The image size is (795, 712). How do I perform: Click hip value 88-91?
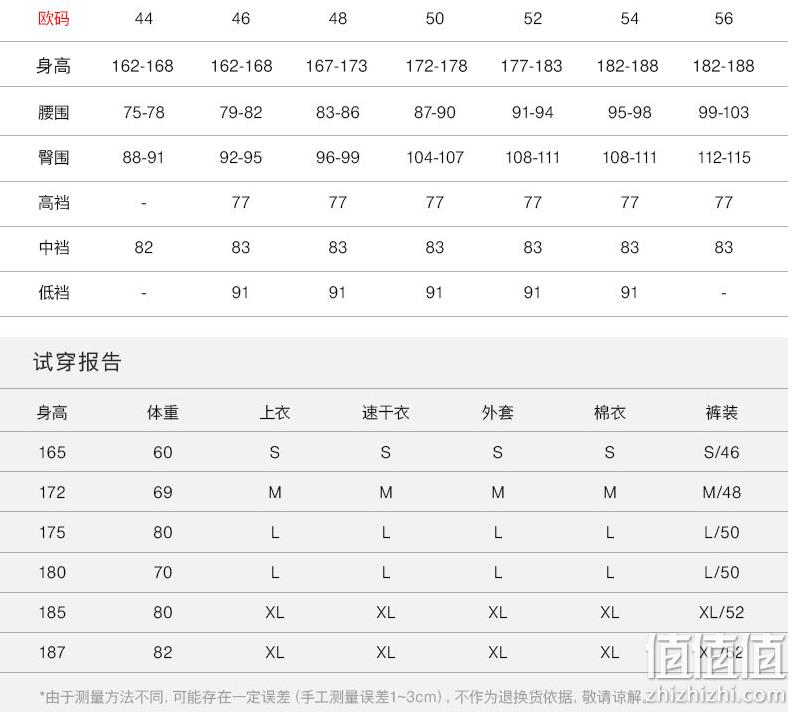[x=143, y=157]
